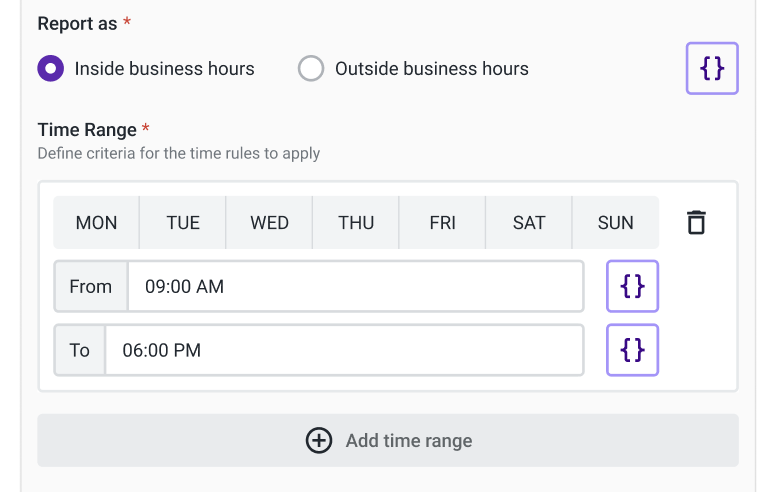
Task: Click the plus circle icon for adding range
Action: (319, 441)
